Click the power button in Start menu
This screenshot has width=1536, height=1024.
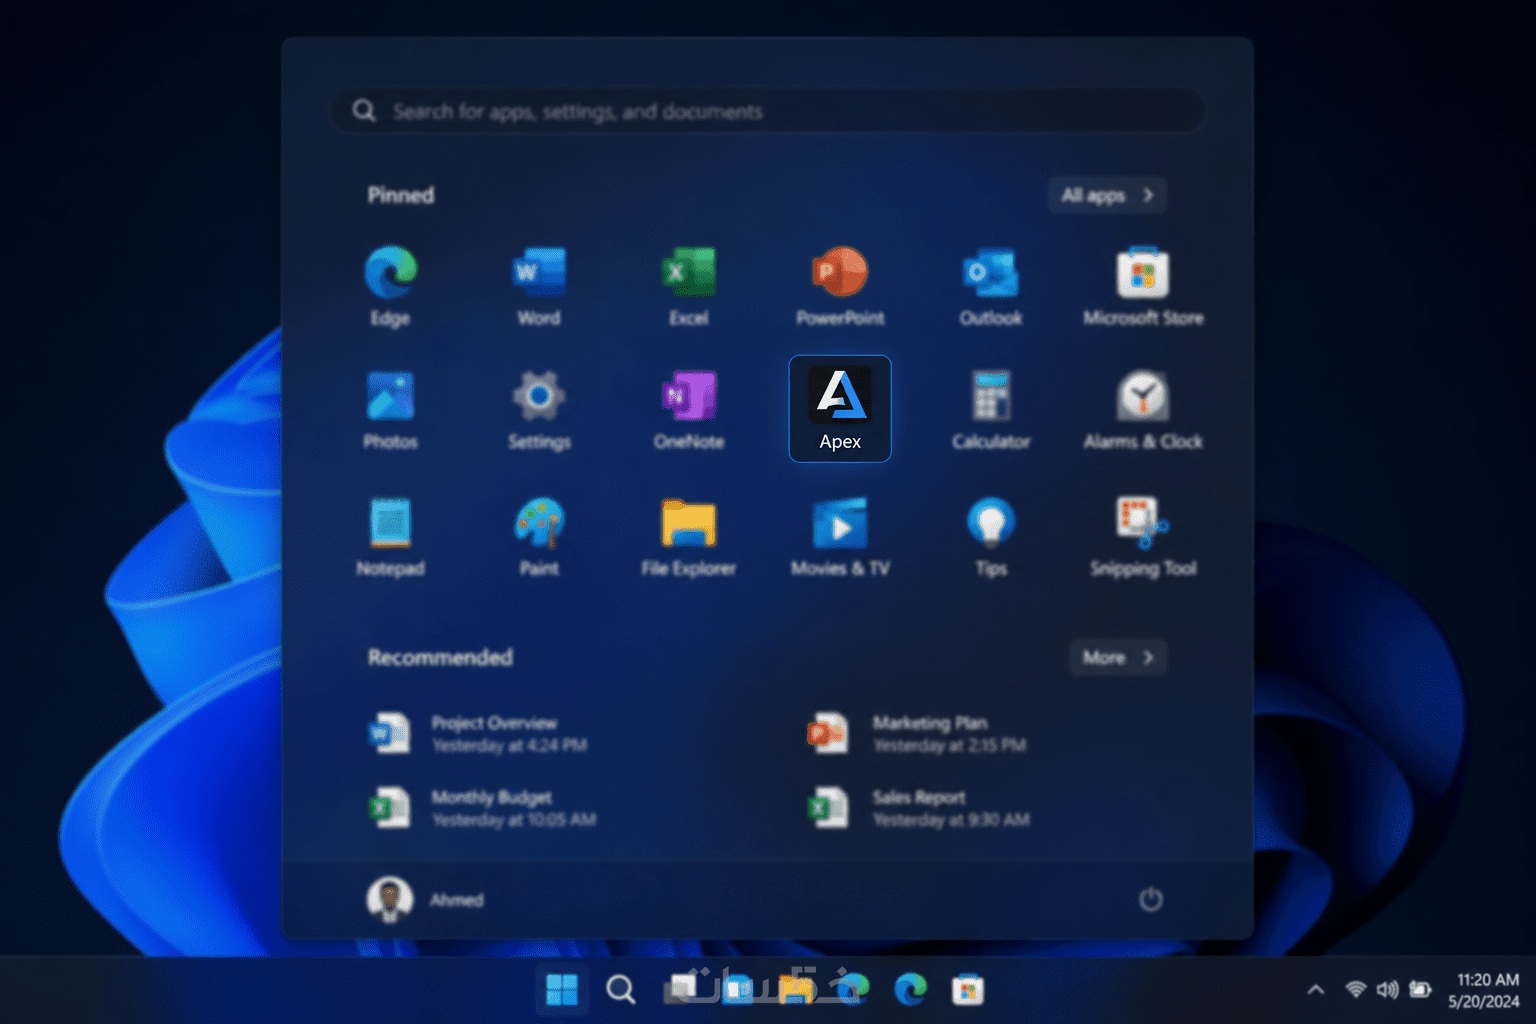[x=1151, y=899]
